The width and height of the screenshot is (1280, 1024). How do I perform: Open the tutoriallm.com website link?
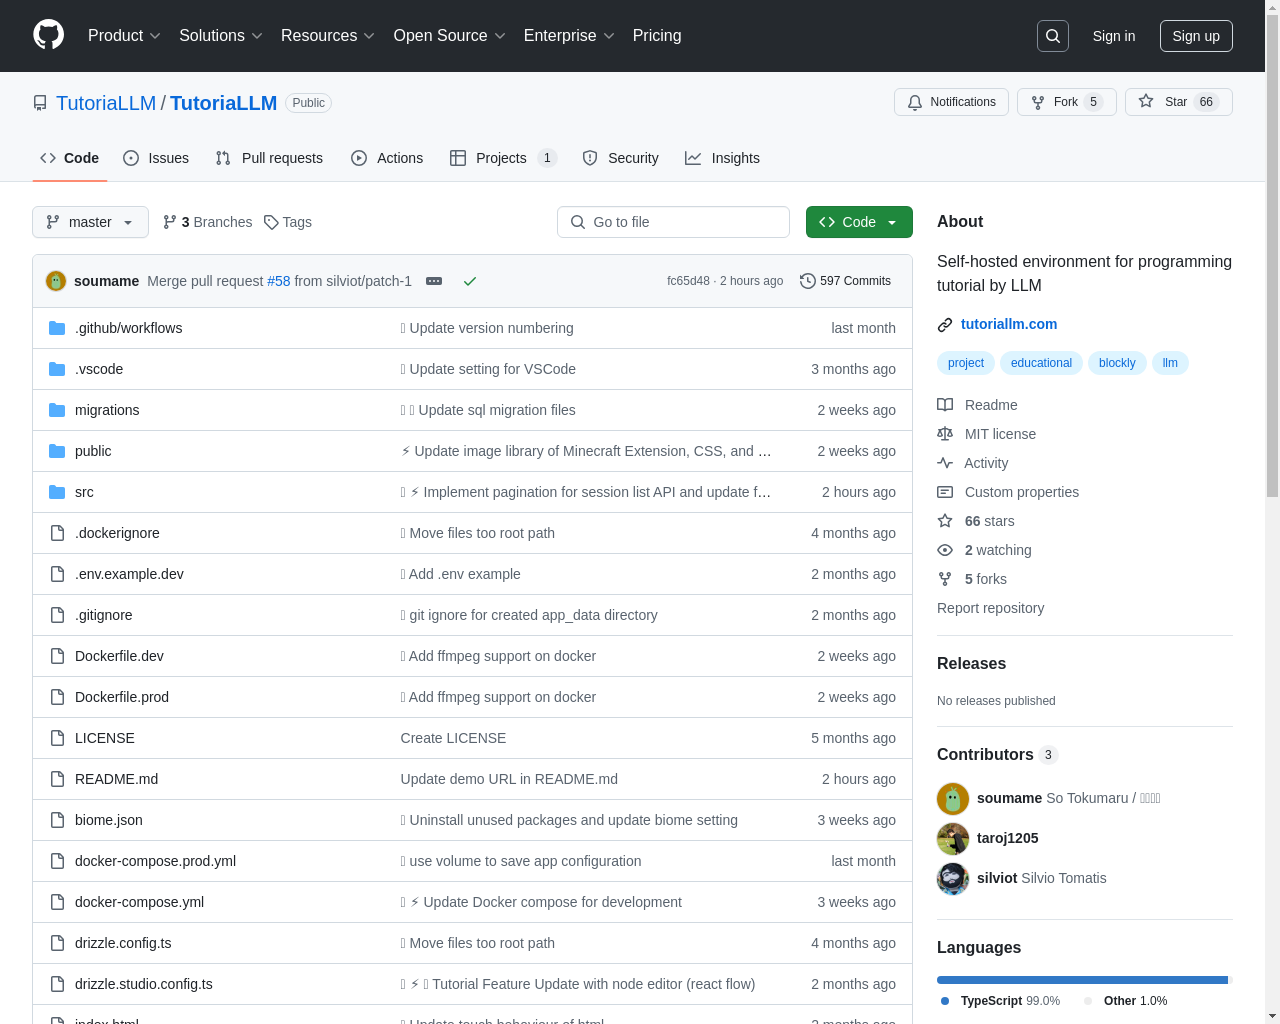tap(1009, 324)
